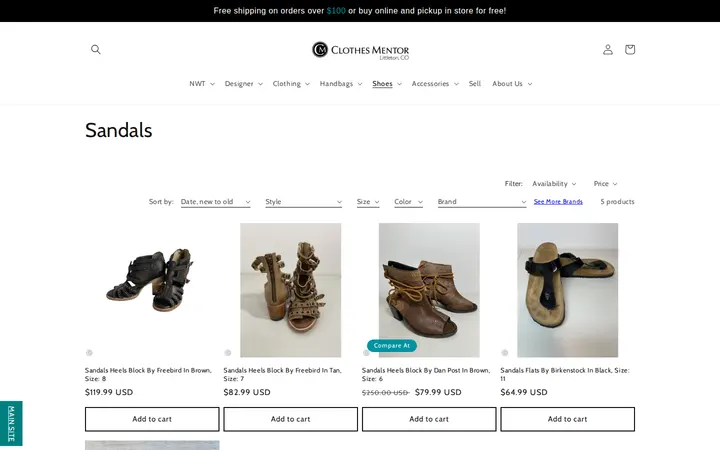The width and height of the screenshot is (720, 450).
Task: Open the Sell page link
Action: [475, 84]
